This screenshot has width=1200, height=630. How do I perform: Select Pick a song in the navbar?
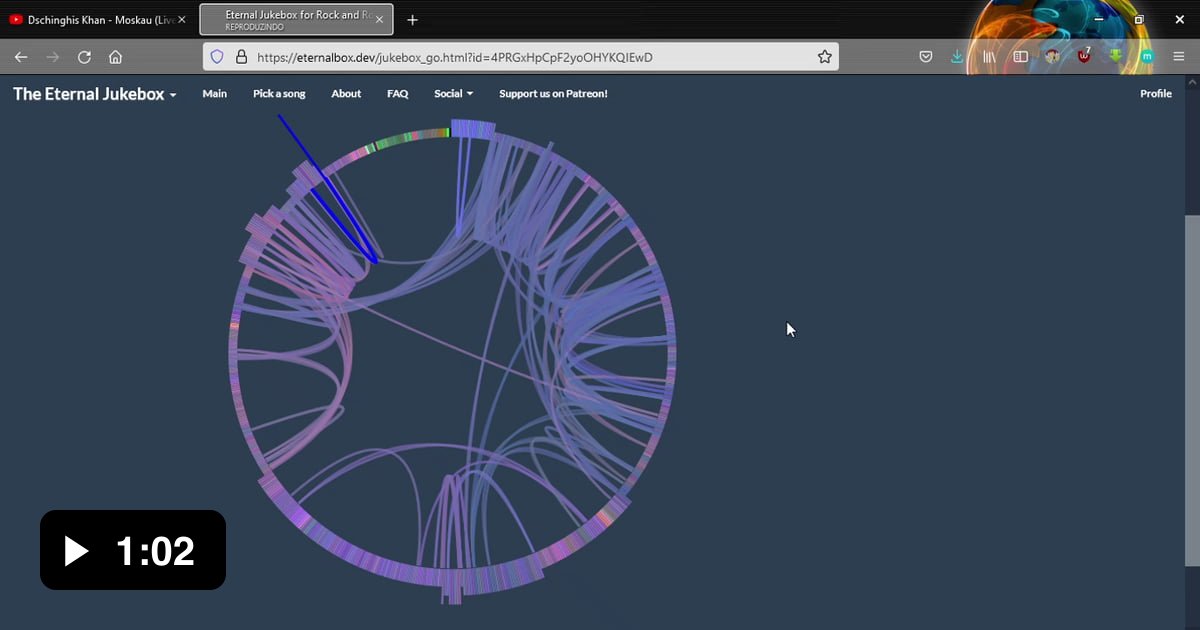point(279,93)
